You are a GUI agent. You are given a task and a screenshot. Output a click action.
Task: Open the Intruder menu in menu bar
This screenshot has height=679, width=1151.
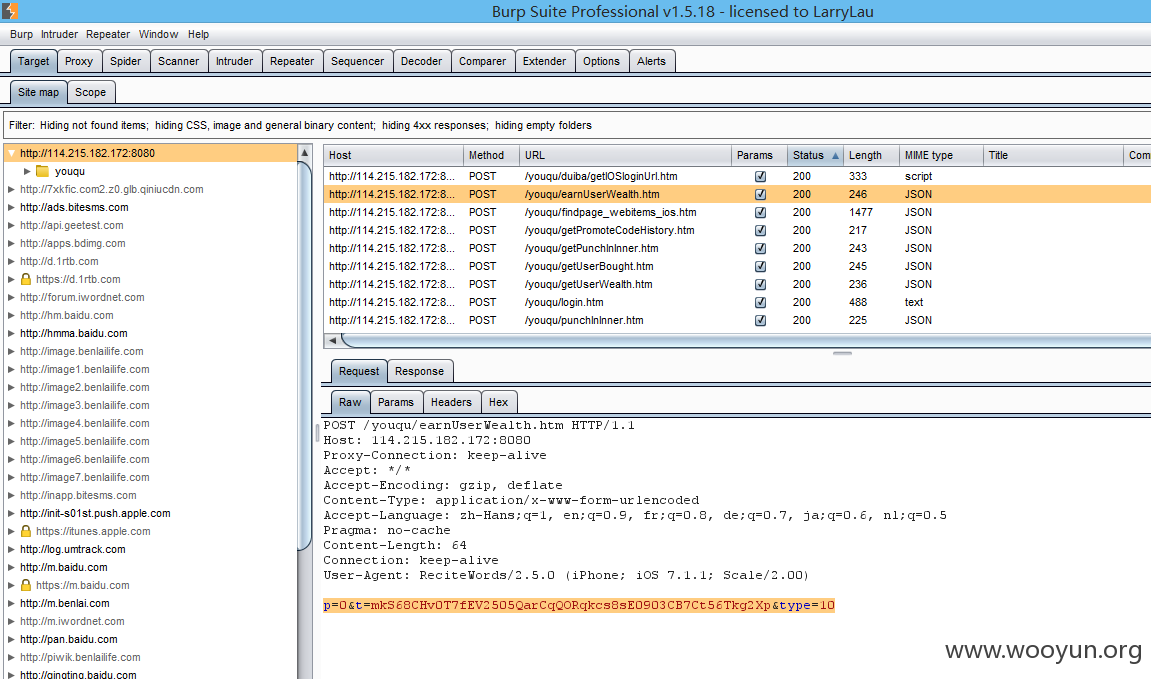click(x=59, y=34)
